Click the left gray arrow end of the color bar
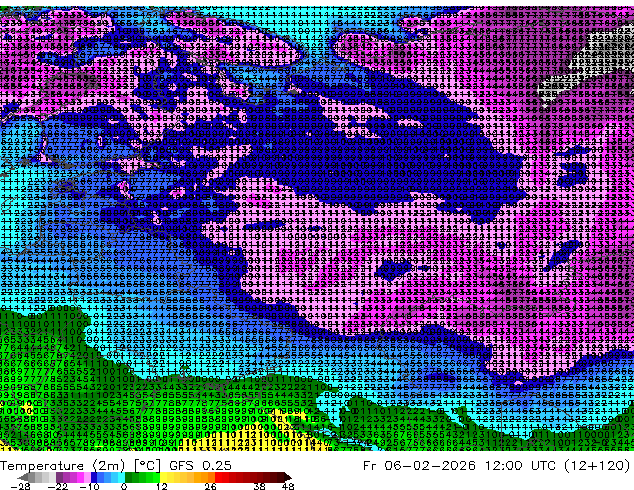Image resolution: width=634 pixels, height=490 pixels. [23, 477]
